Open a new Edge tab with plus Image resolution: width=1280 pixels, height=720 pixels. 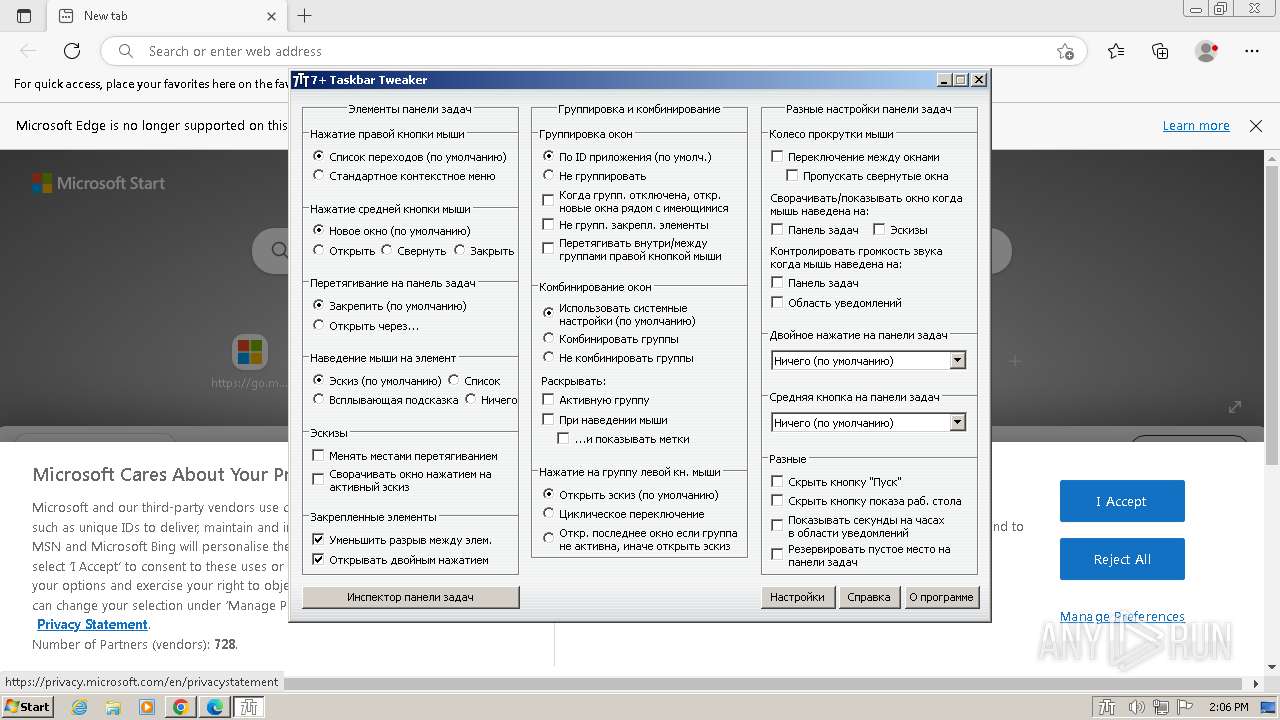(x=305, y=16)
